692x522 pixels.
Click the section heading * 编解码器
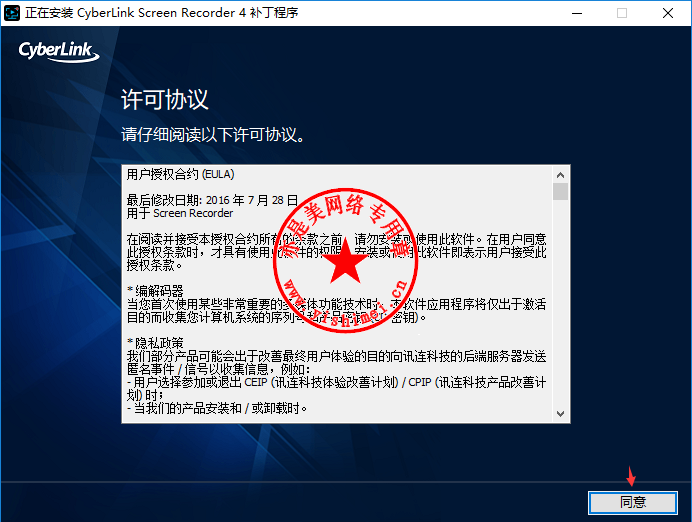point(155,291)
